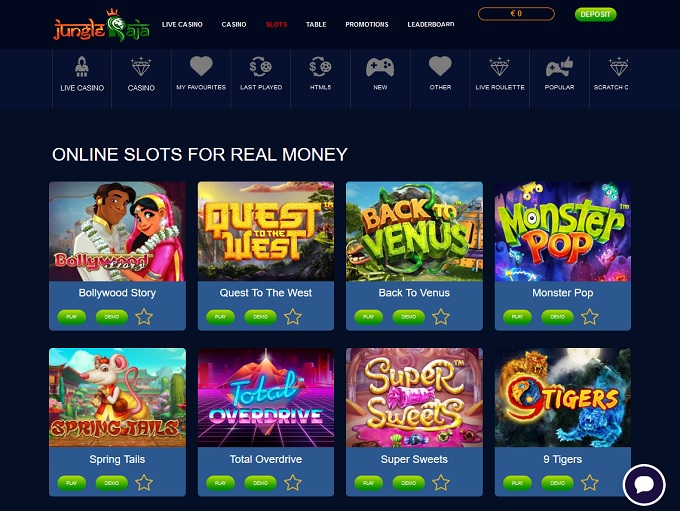The image size is (680, 511).
Task: Click Demo under Super Sweets
Action: pos(409,483)
